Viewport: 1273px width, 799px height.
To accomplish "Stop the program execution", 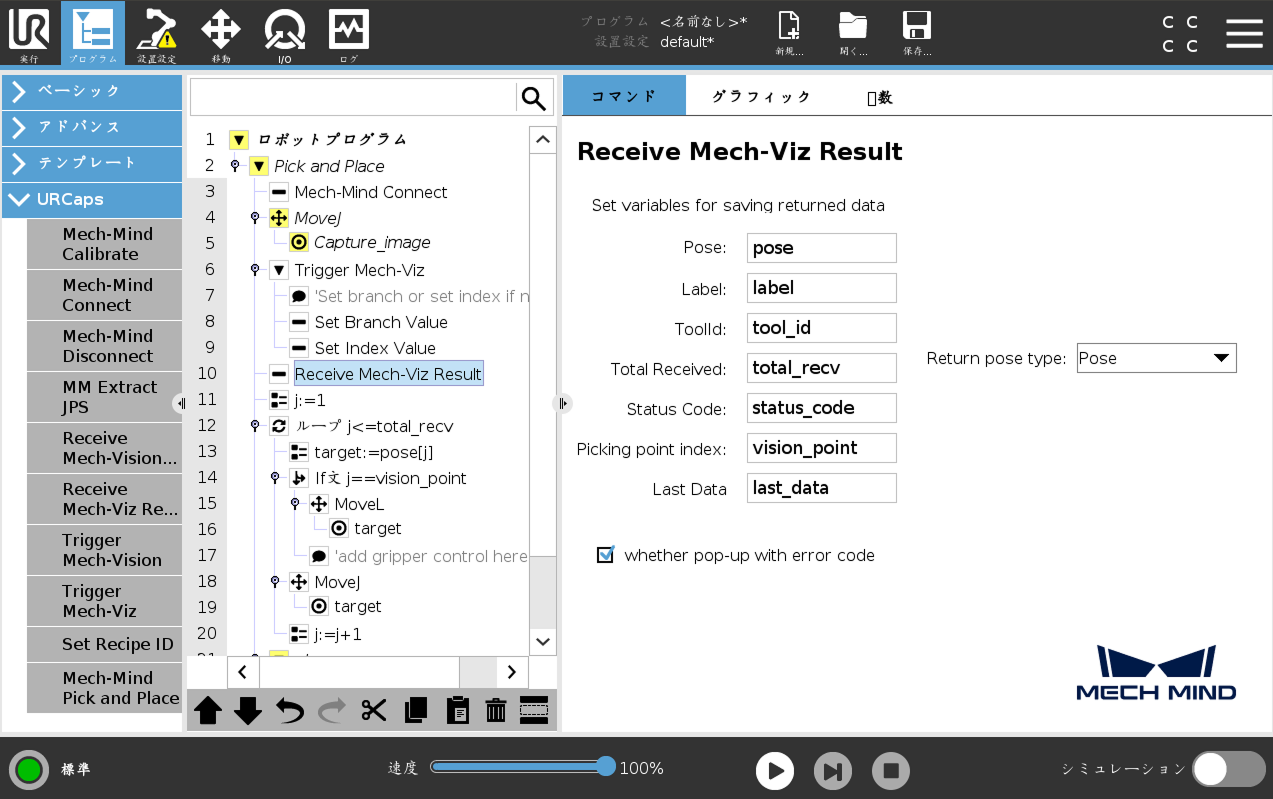I will (891, 770).
